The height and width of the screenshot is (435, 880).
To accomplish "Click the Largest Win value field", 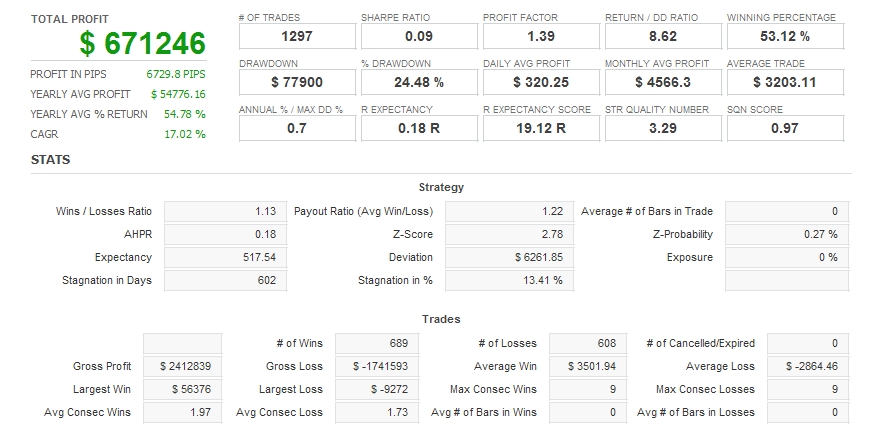I will point(183,389).
